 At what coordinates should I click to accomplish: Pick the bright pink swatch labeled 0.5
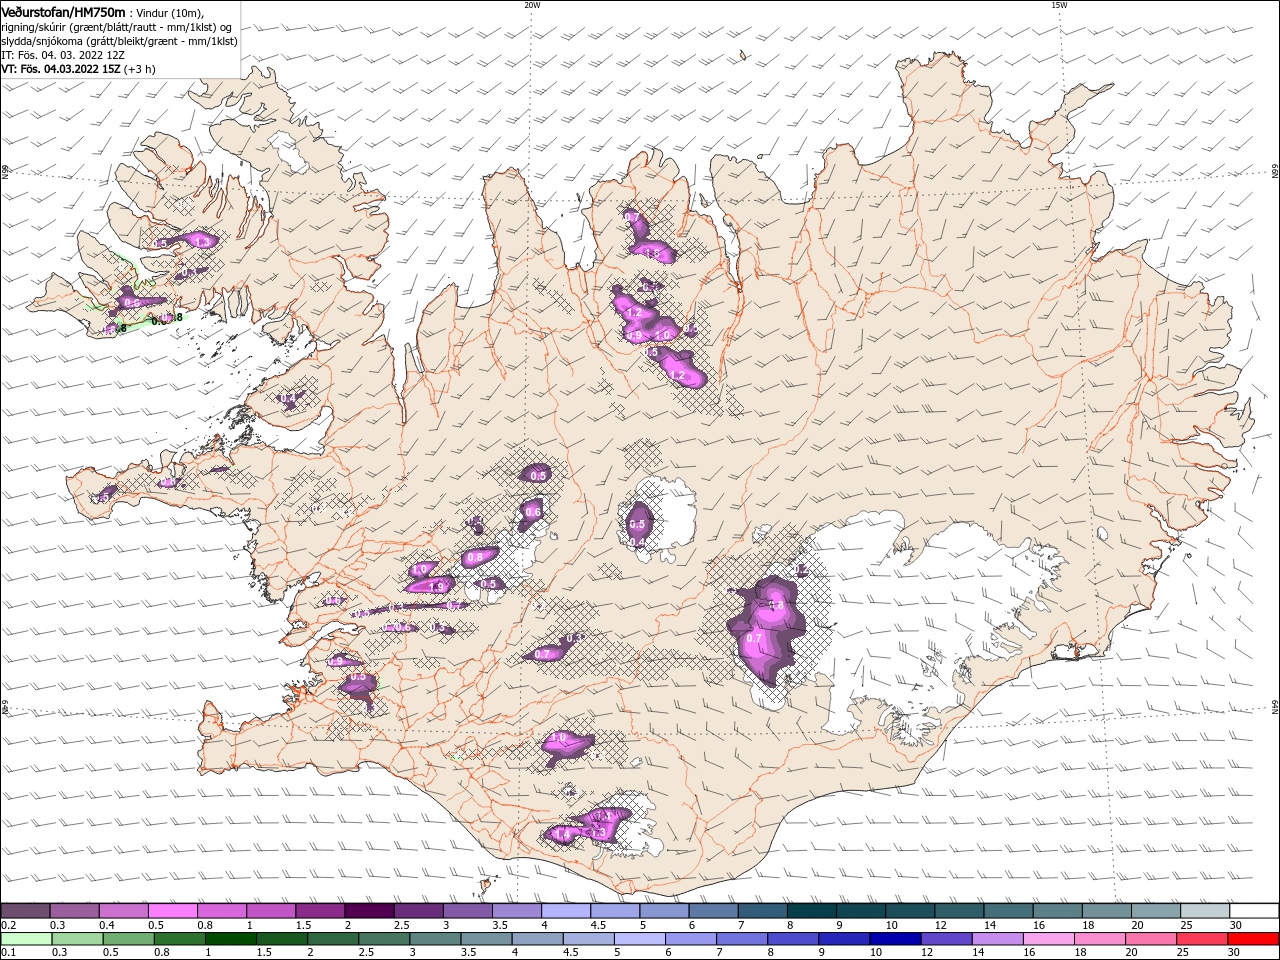coord(172,911)
